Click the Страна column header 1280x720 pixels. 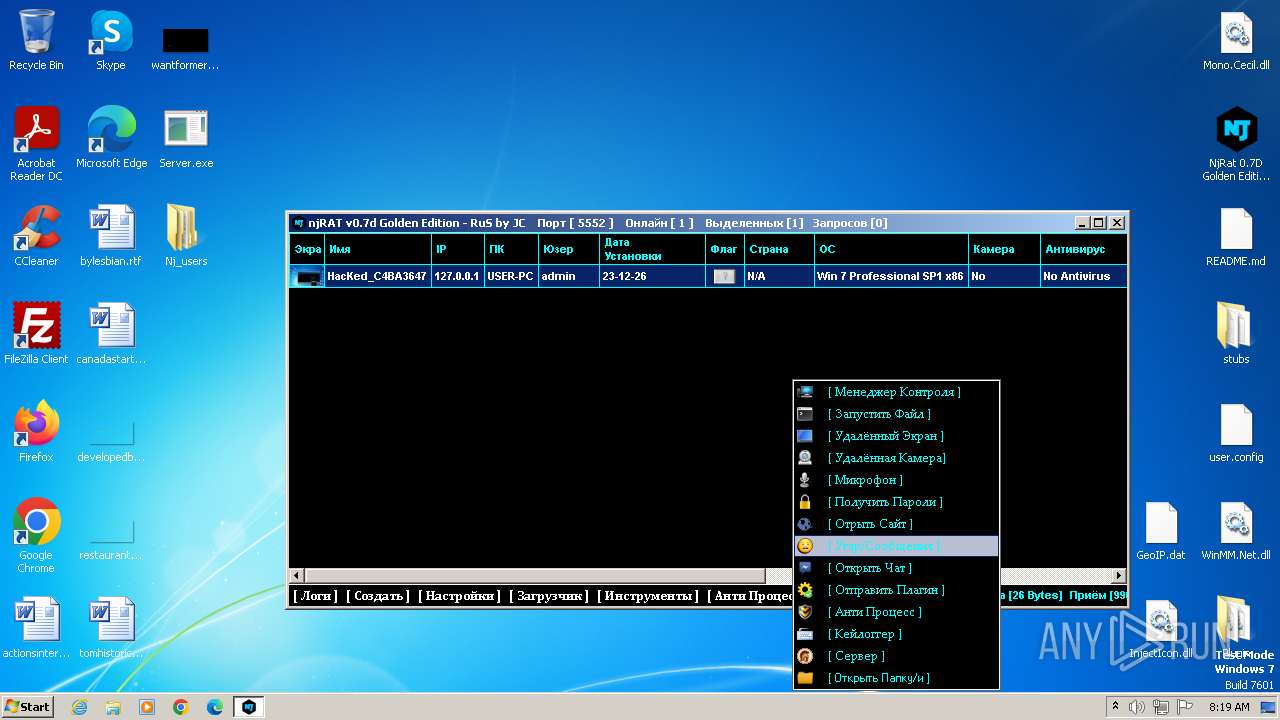tap(778, 249)
